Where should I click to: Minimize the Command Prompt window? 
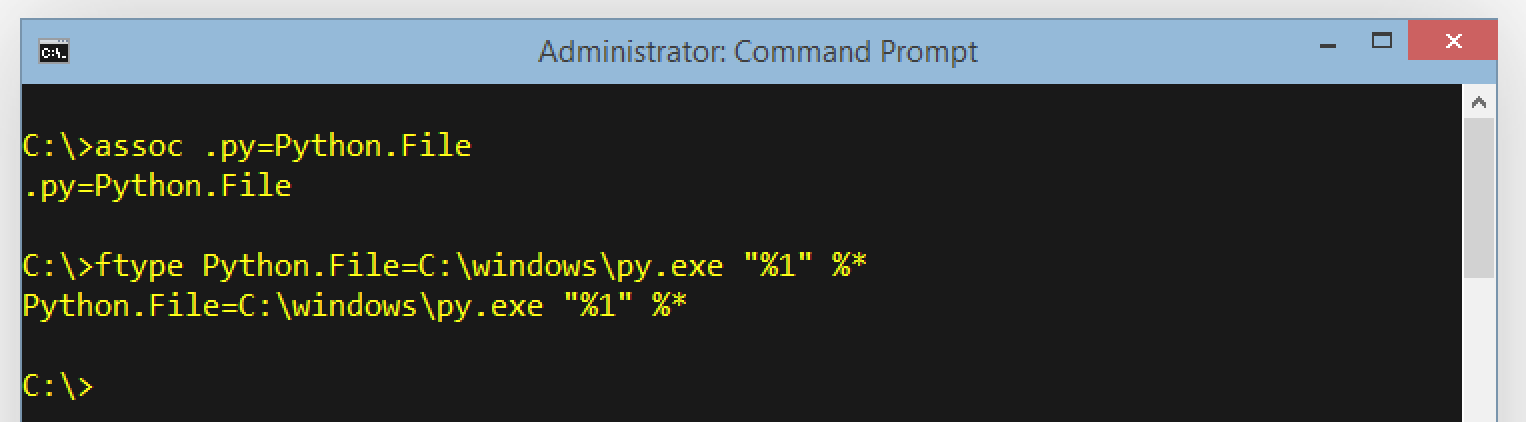(1328, 44)
